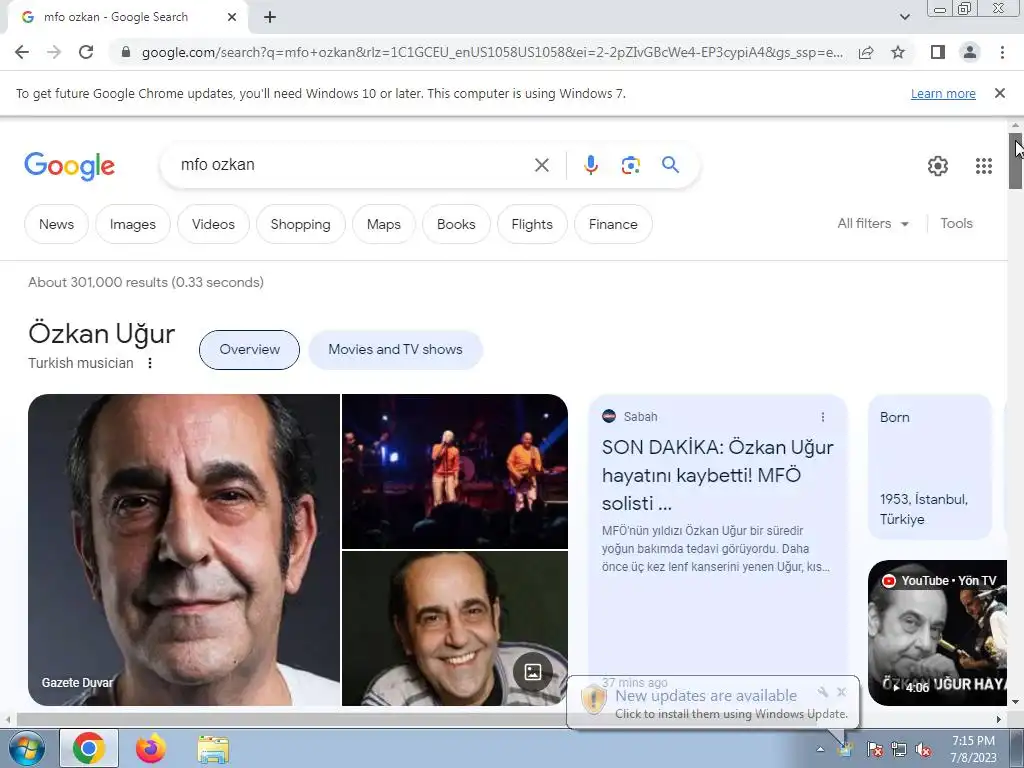Open the tab search chevron
The height and width of the screenshot is (768, 1024).
pyautogui.click(x=904, y=17)
